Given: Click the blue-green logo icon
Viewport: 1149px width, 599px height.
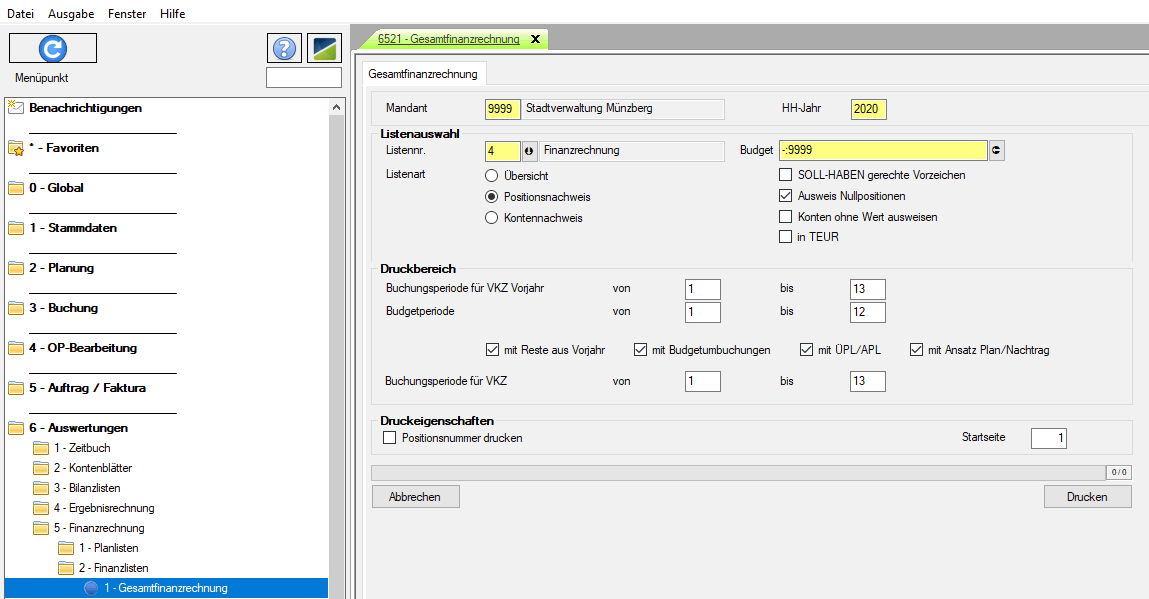Looking at the screenshot, I should coord(324,48).
